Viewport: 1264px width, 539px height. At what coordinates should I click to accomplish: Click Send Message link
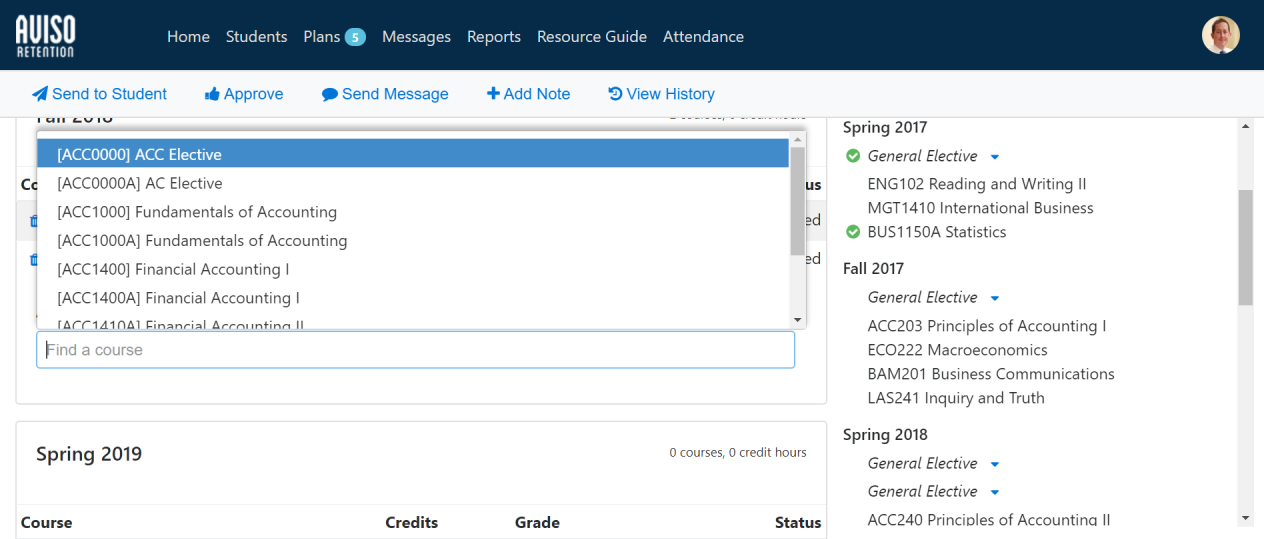385,94
